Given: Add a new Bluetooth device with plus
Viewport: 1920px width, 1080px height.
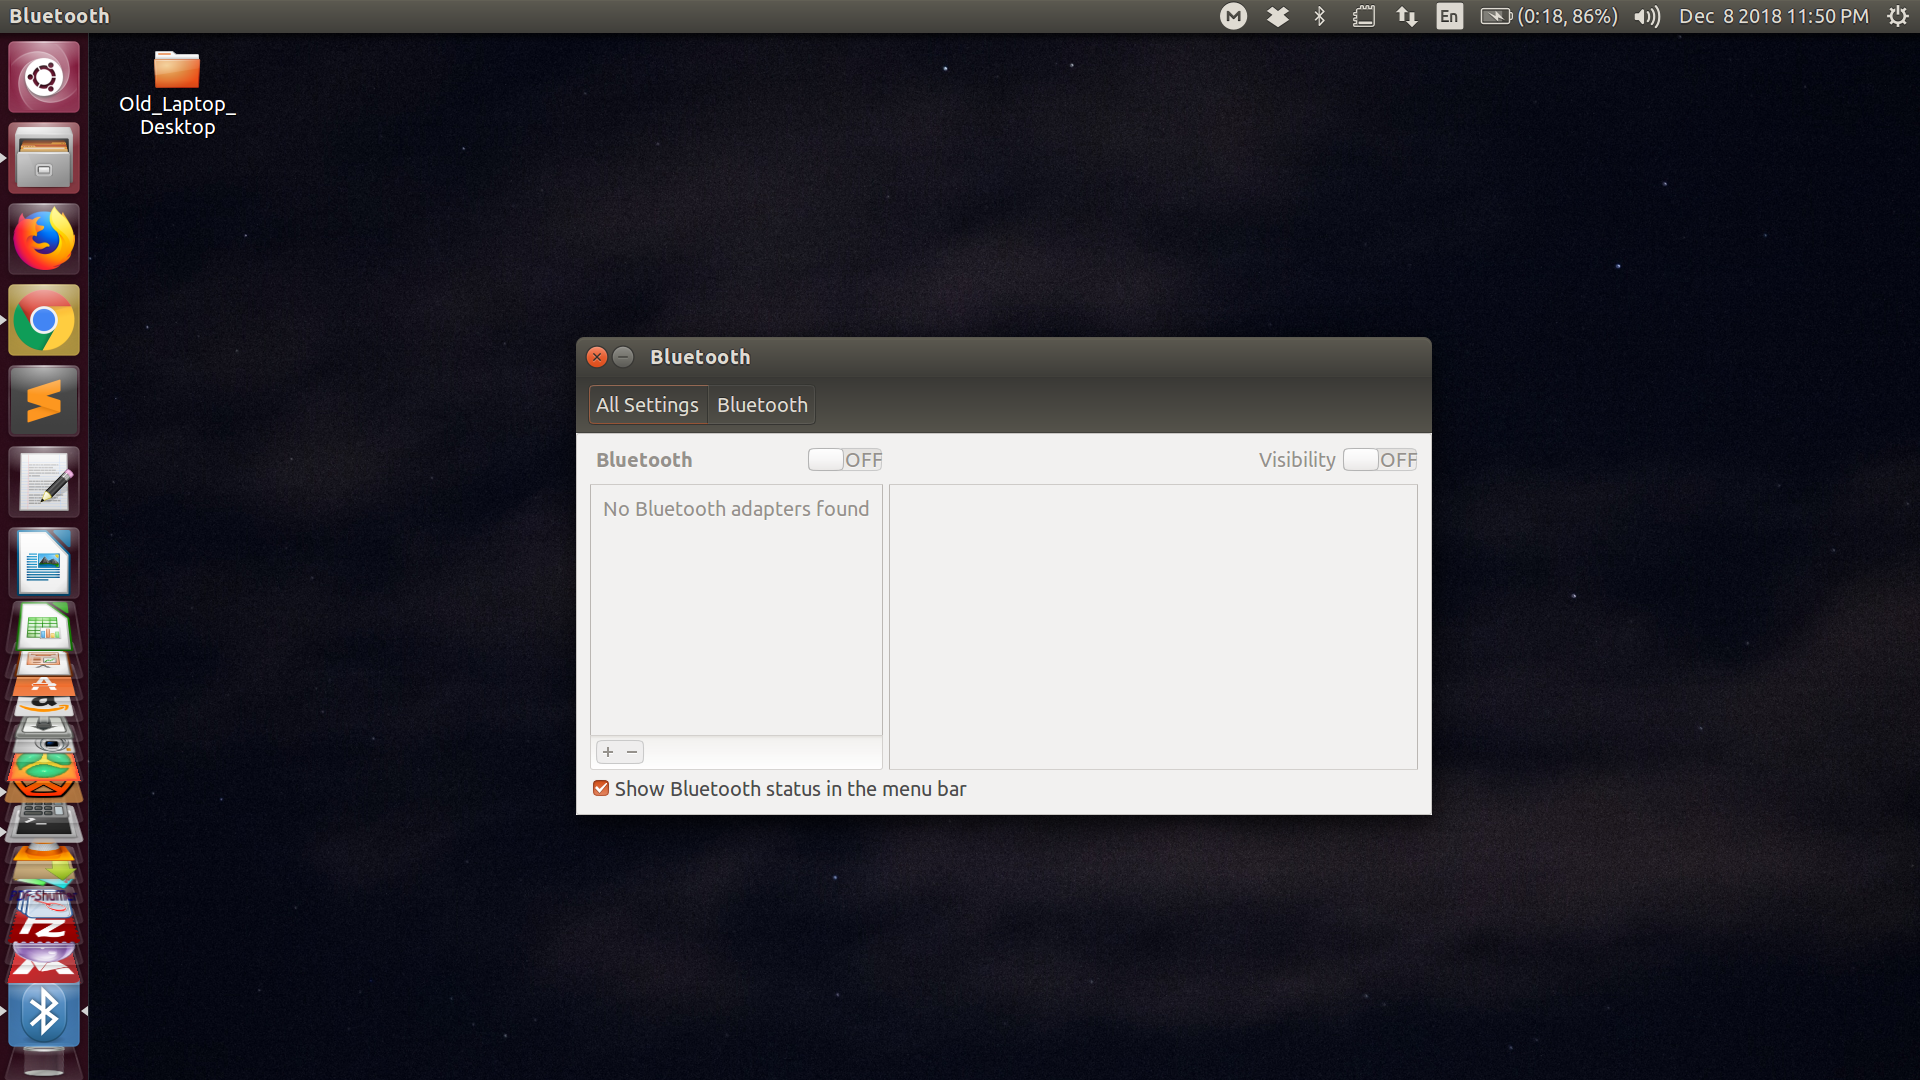Looking at the screenshot, I should pyautogui.click(x=608, y=752).
